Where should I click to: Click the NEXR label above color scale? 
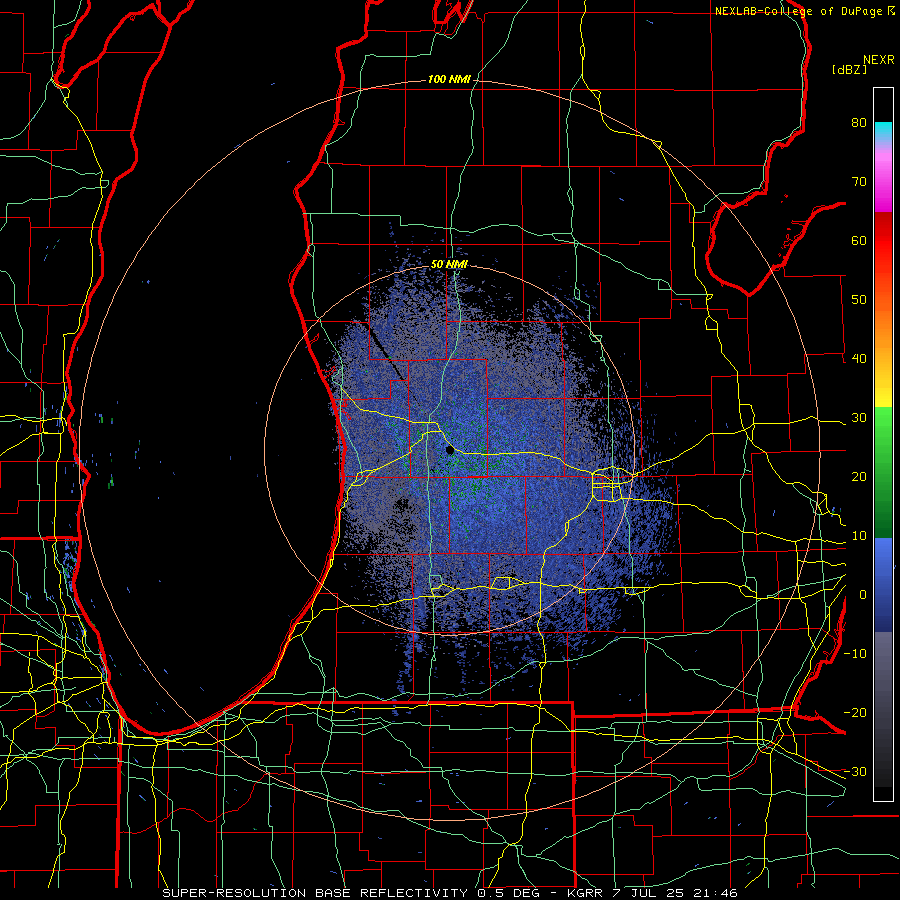[879, 60]
